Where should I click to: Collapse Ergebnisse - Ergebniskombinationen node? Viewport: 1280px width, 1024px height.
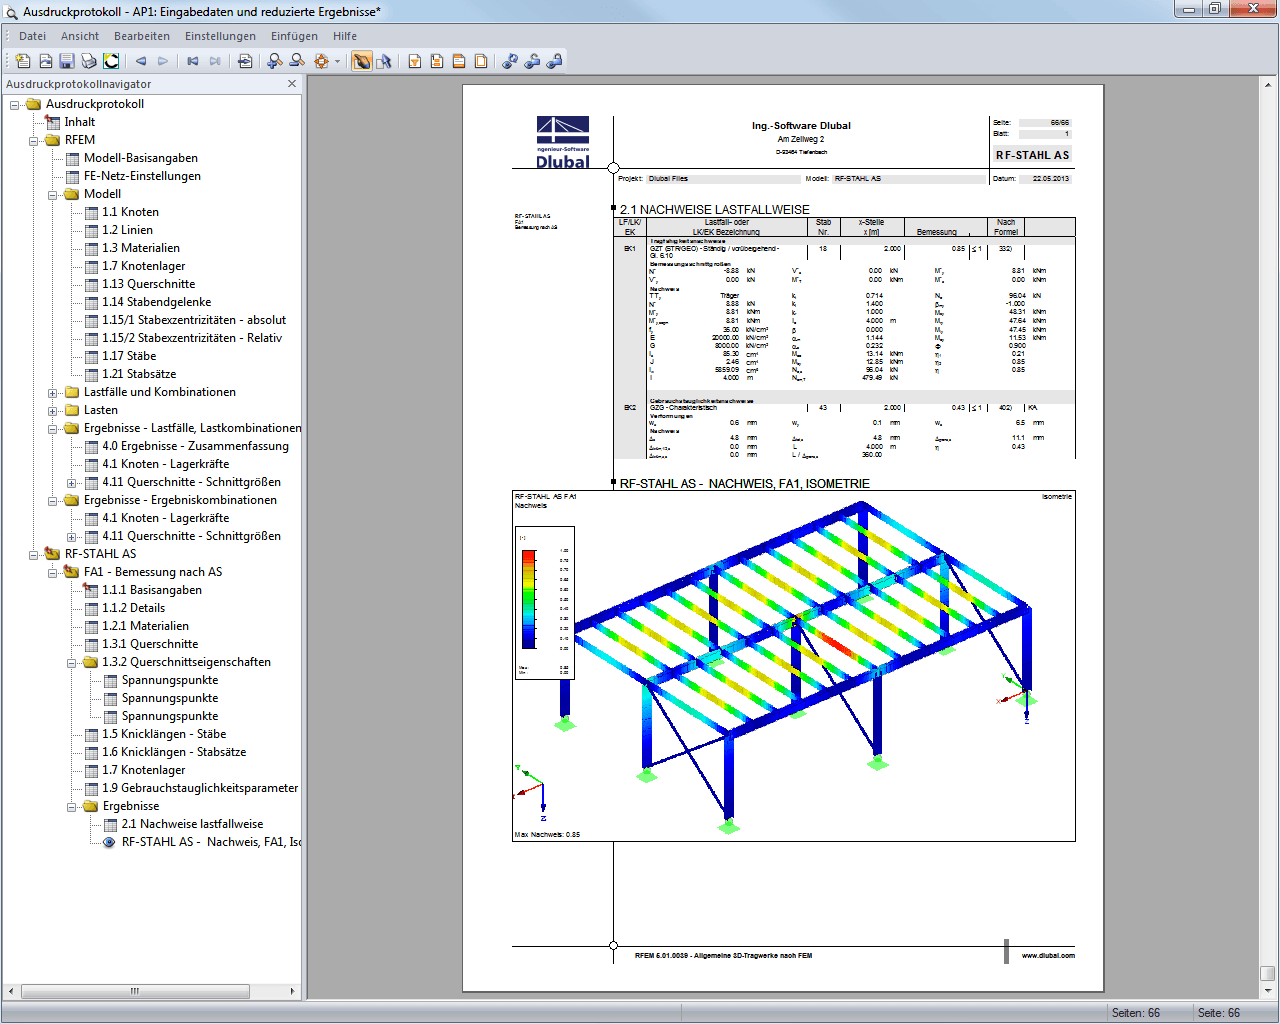53,500
